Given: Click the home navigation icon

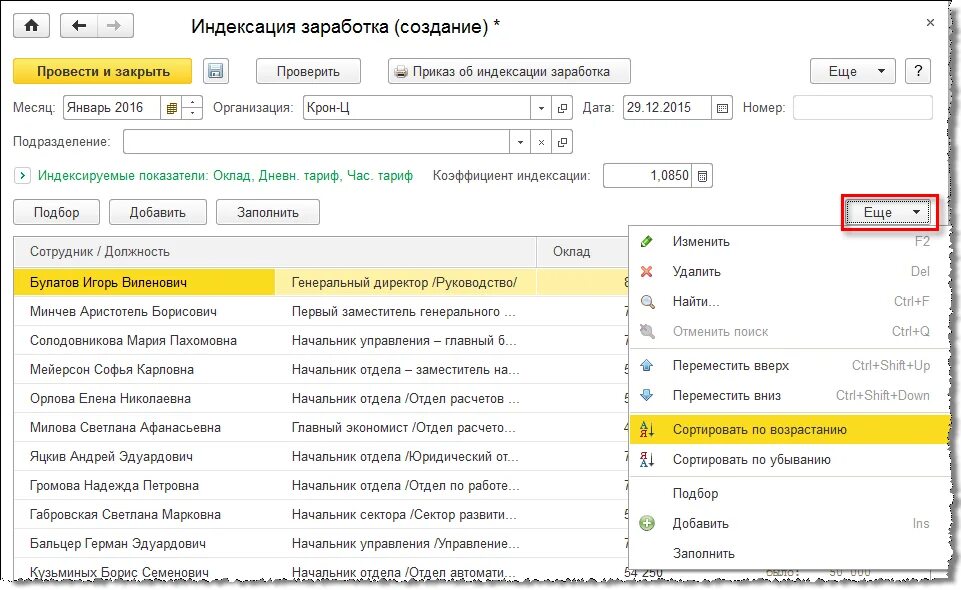Looking at the screenshot, I should (31, 24).
